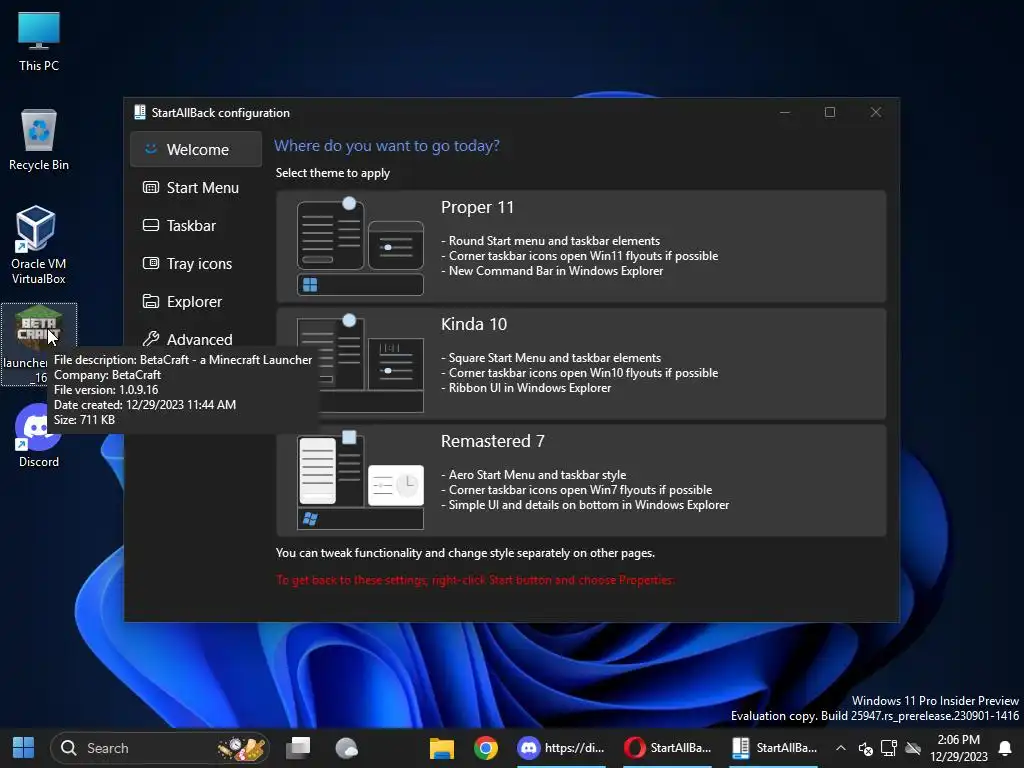Click the muted volume tray icon

[x=865, y=749]
